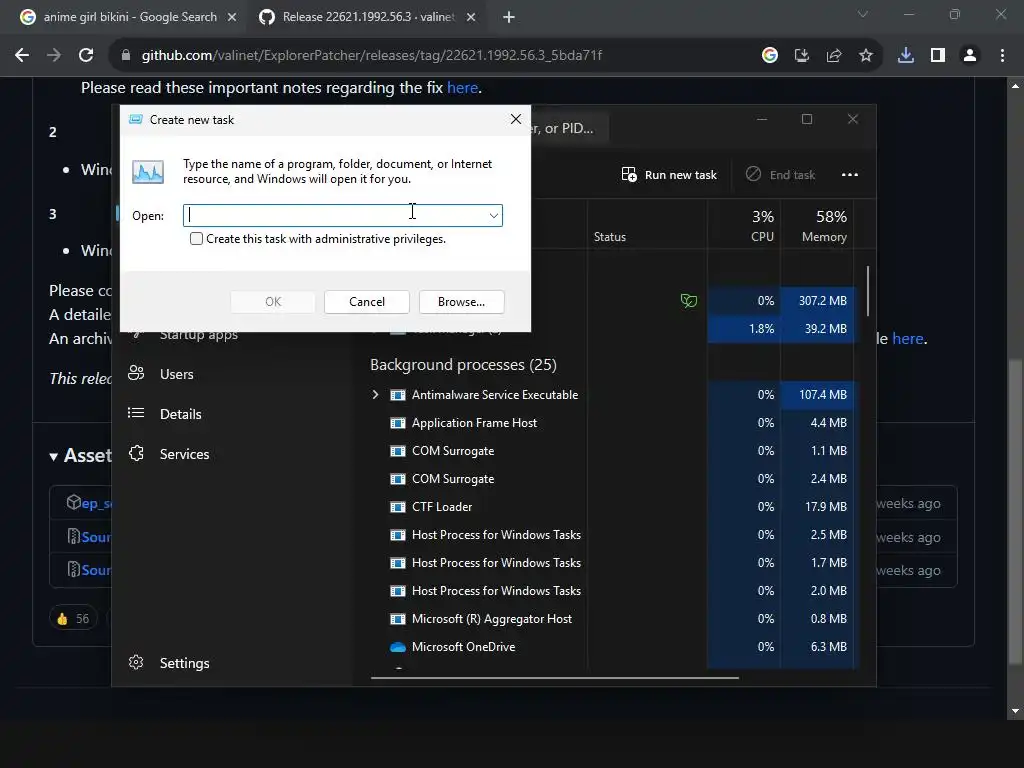
Task: Close the anime girl bikini Google Search tab
Action: (232, 17)
